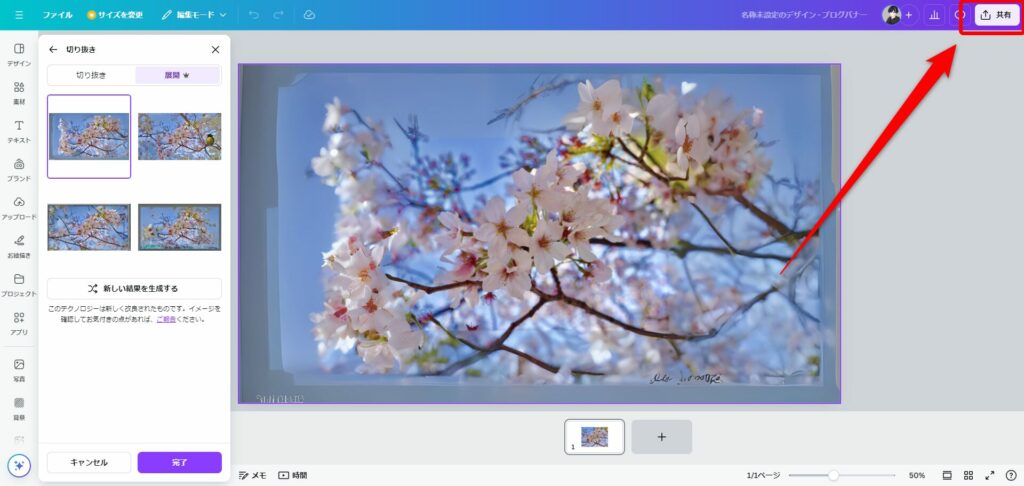Select the テキスト text tool
The width and height of the screenshot is (1024, 486).
coord(19,131)
